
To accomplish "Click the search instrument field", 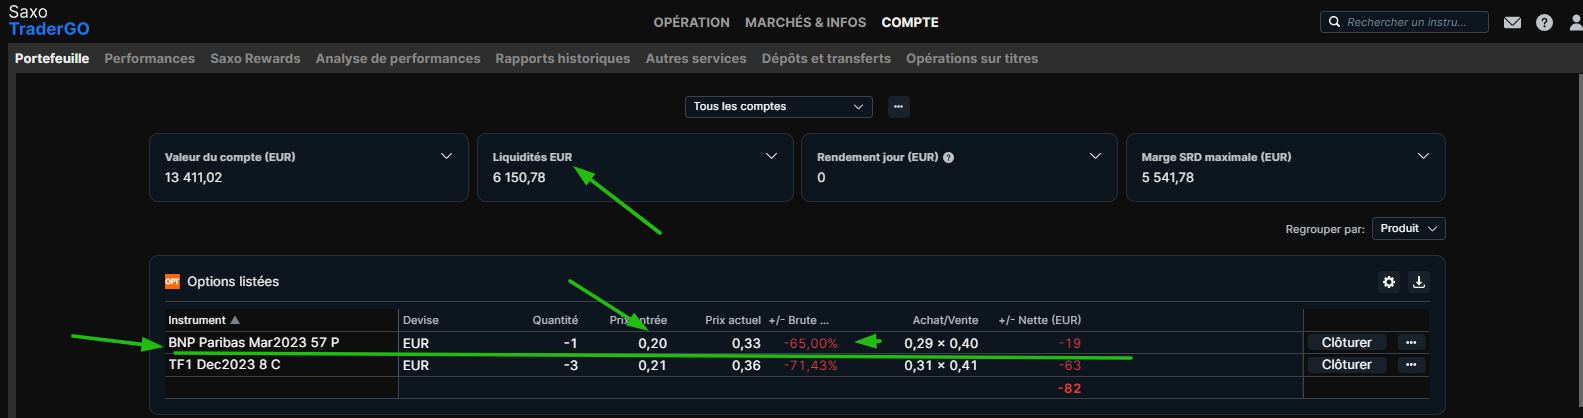I will [x=1404, y=22].
